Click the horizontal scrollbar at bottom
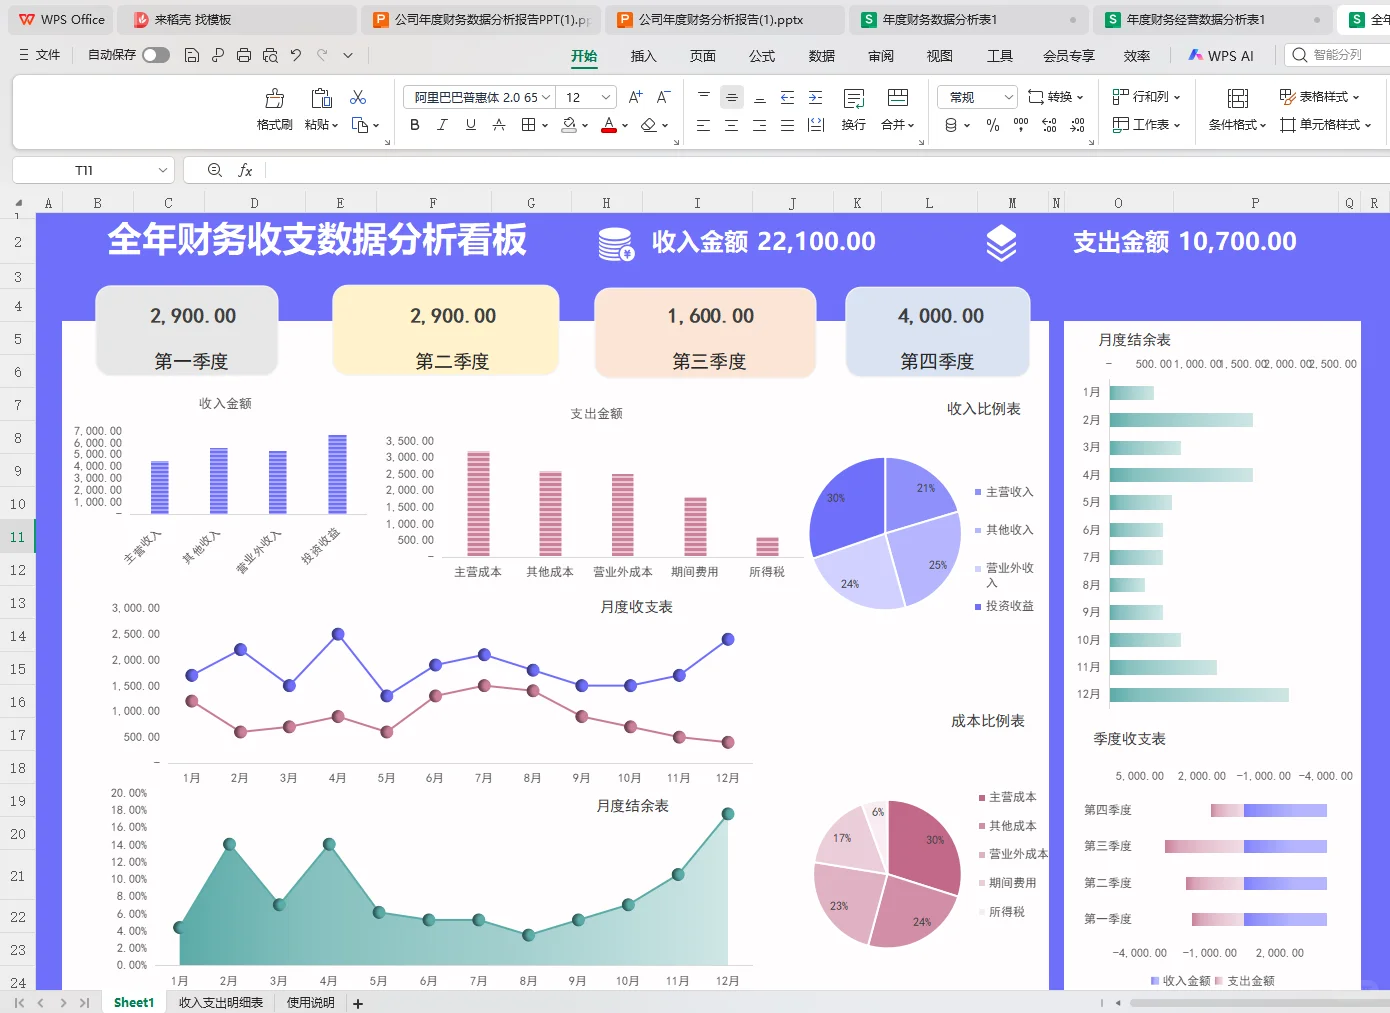This screenshot has height=1013, width=1390. 1258,1002
